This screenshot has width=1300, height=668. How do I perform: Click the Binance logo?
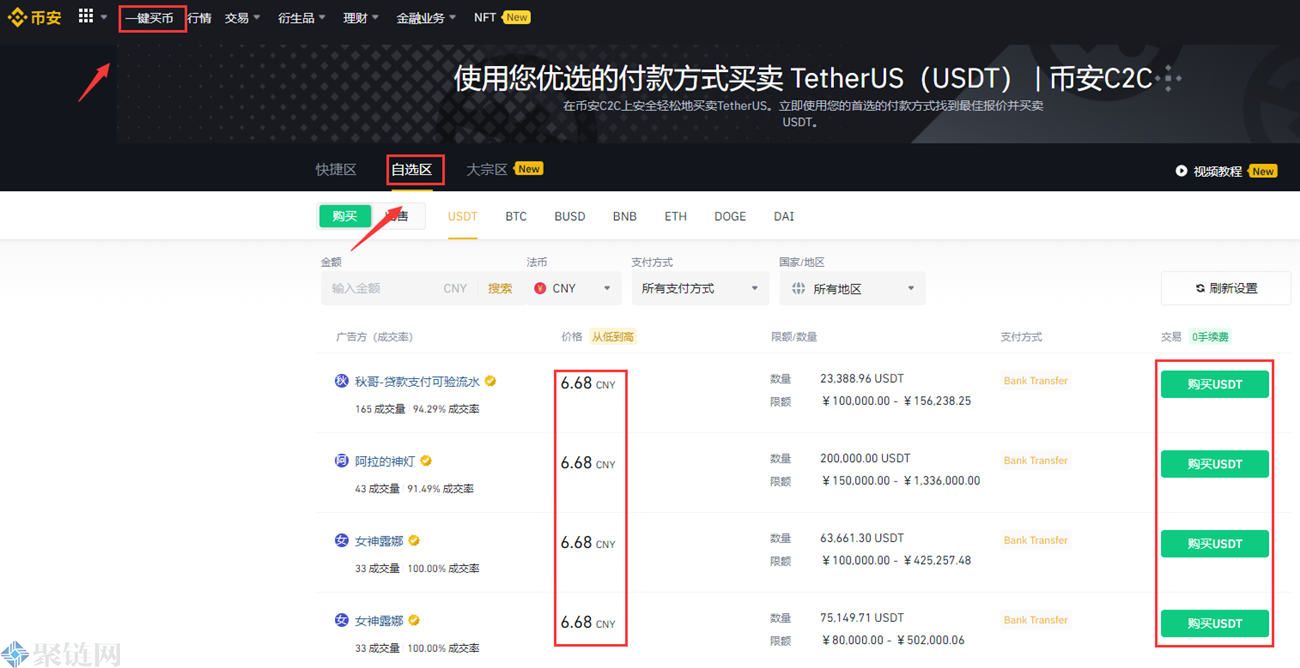35,17
